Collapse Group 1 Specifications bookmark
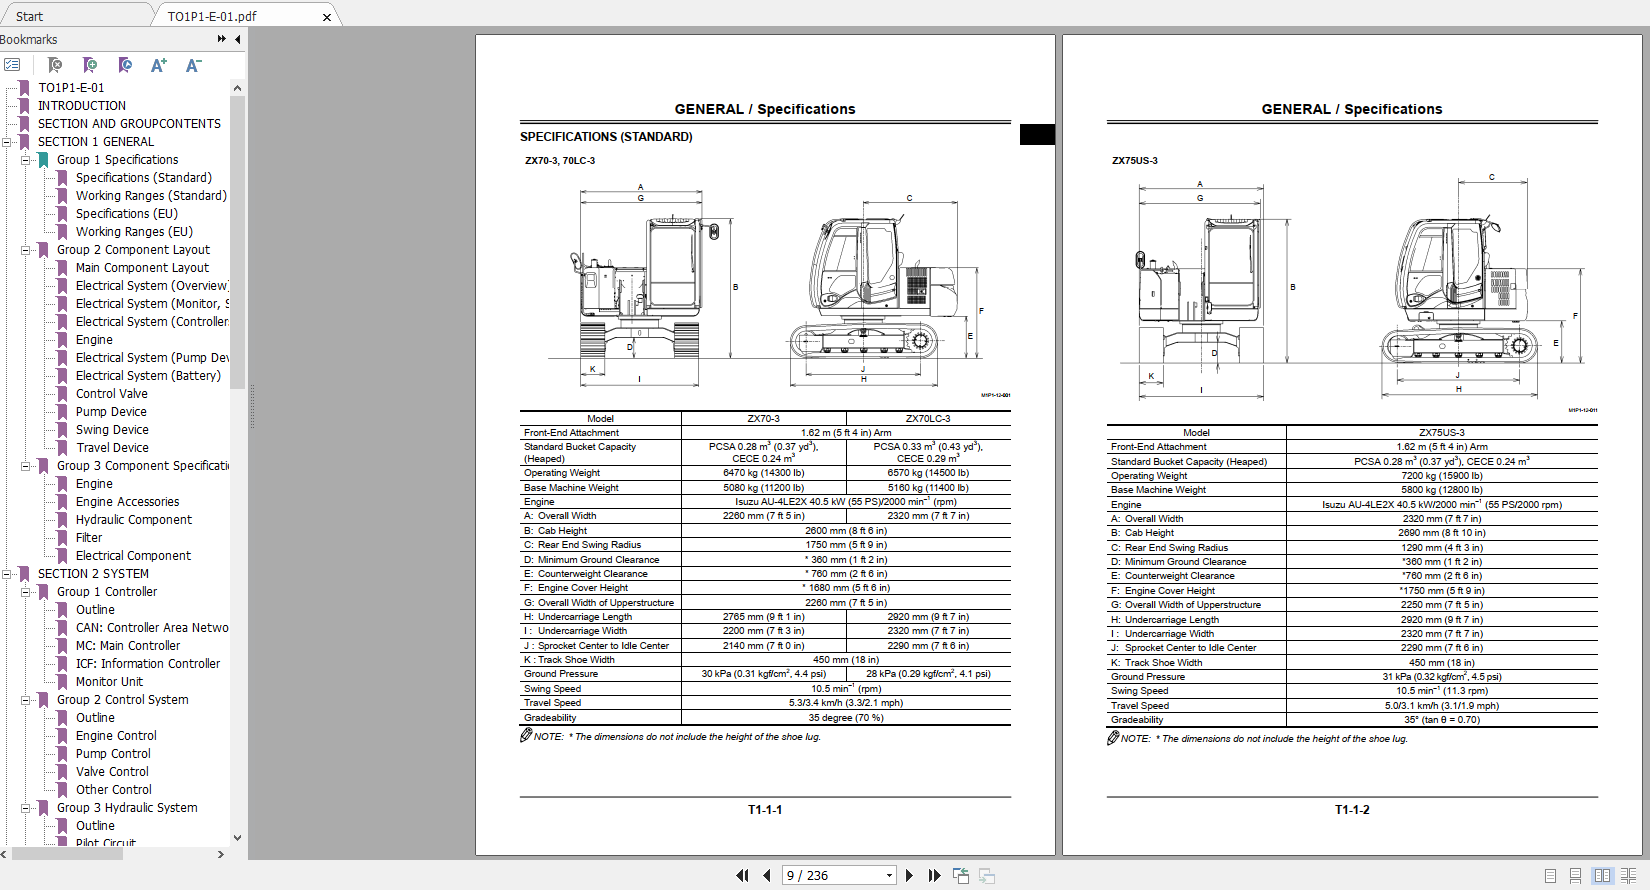 coord(26,160)
